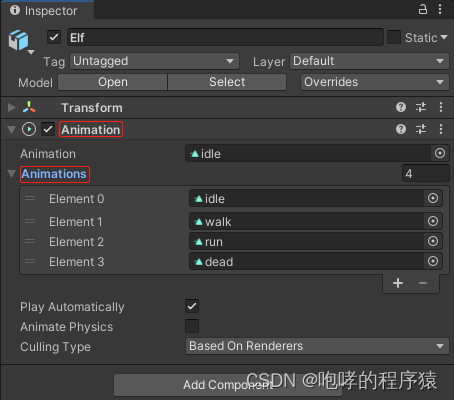Open the Tag dropdown showing Untagged
This screenshot has height=400, width=454.
click(x=154, y=61)
